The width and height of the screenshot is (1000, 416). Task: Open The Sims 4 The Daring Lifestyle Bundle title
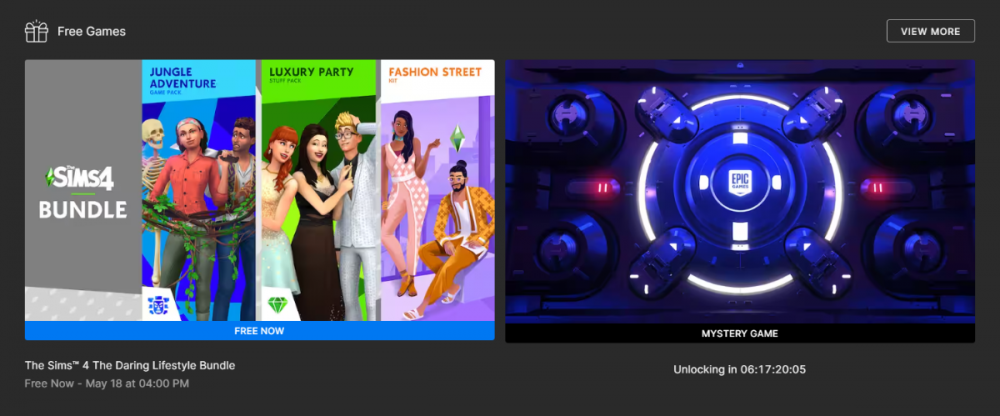pos(130,366)
